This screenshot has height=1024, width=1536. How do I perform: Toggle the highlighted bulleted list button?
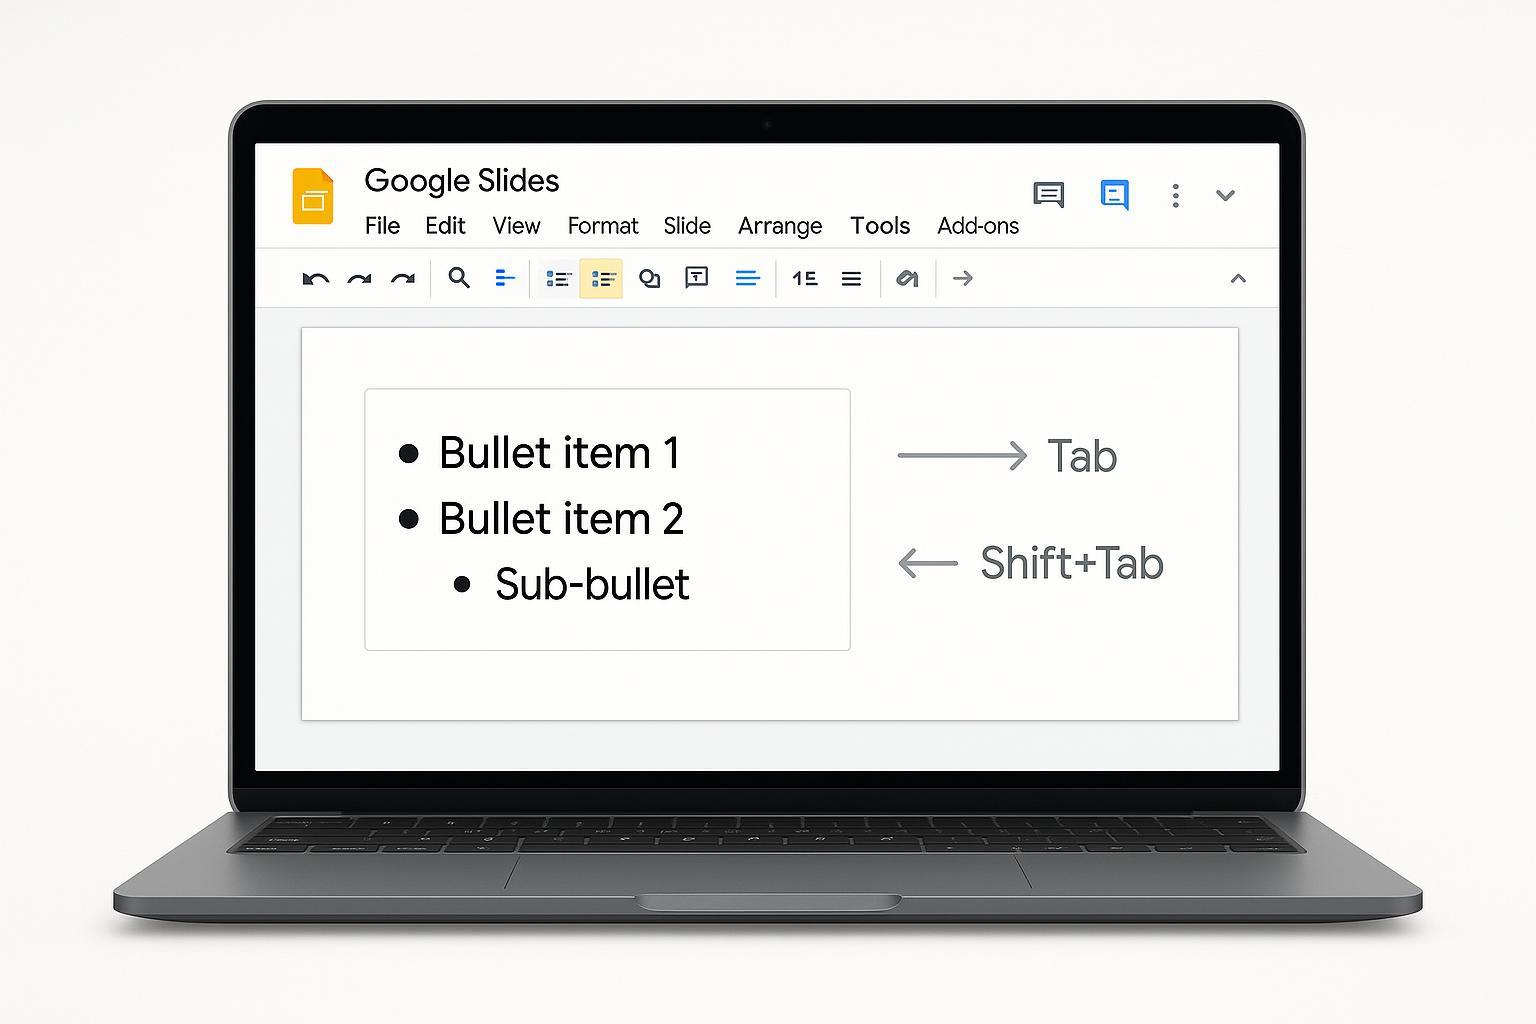[x=601, y=279]
